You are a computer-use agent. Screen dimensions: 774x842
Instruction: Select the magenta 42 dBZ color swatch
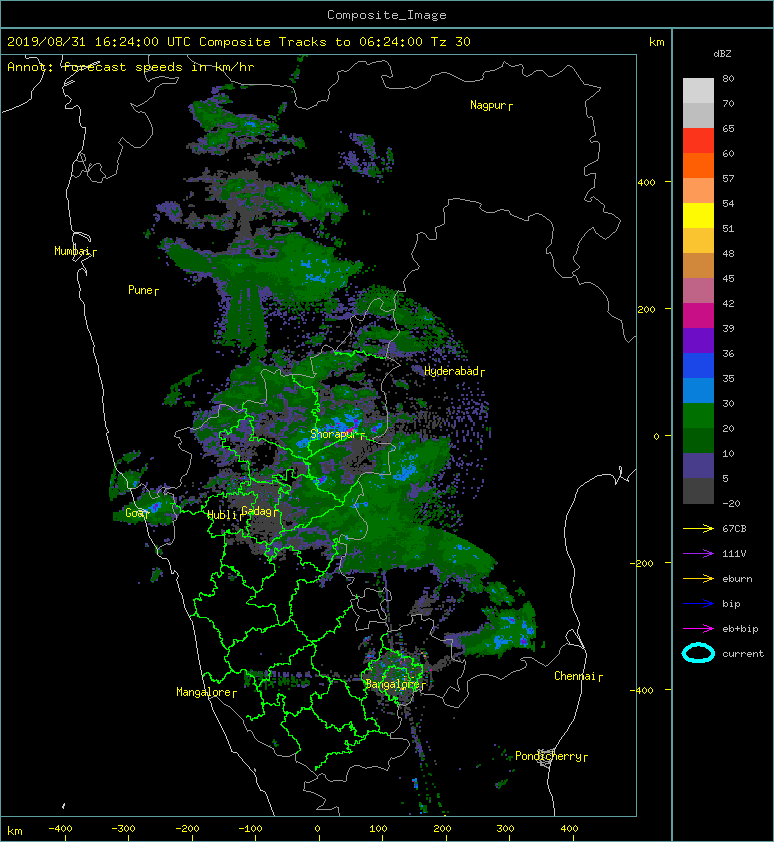698,315
